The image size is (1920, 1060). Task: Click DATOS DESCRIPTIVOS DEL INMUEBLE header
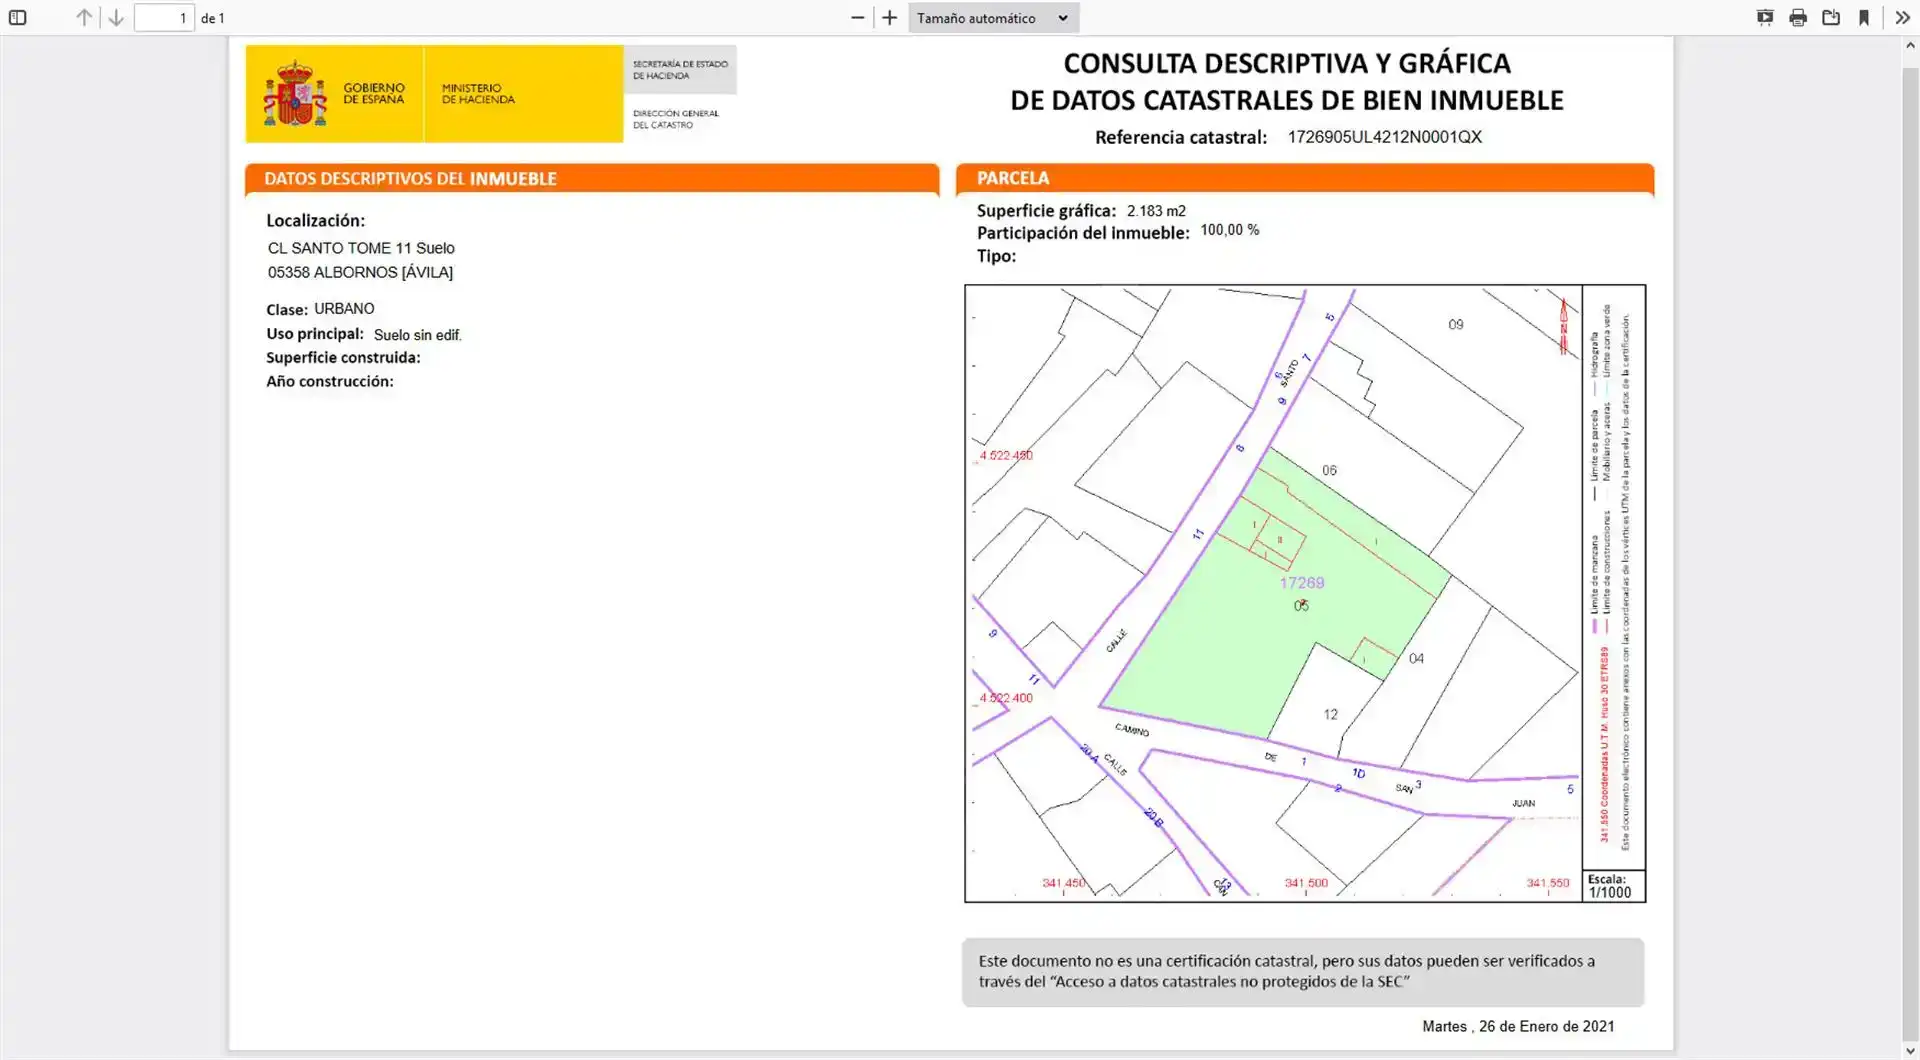point(592,178)
